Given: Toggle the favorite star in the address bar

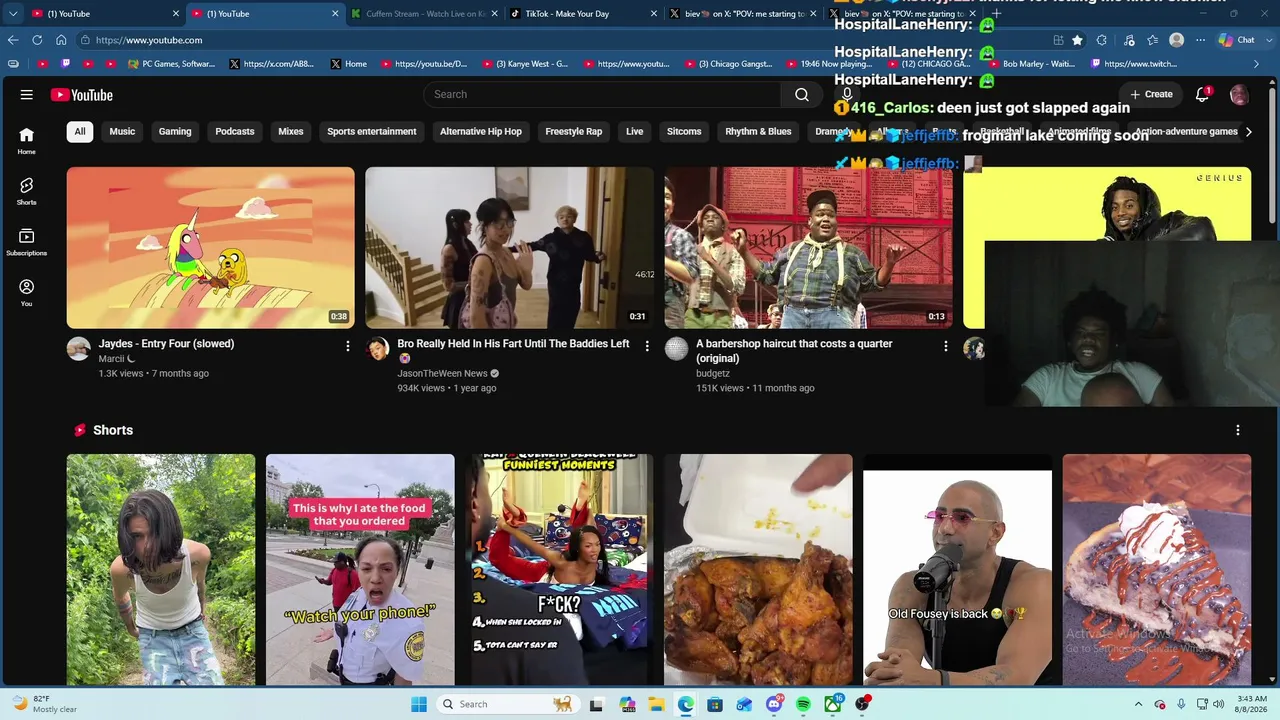Looking at the screenshot, I should (x=1077, y=40).
